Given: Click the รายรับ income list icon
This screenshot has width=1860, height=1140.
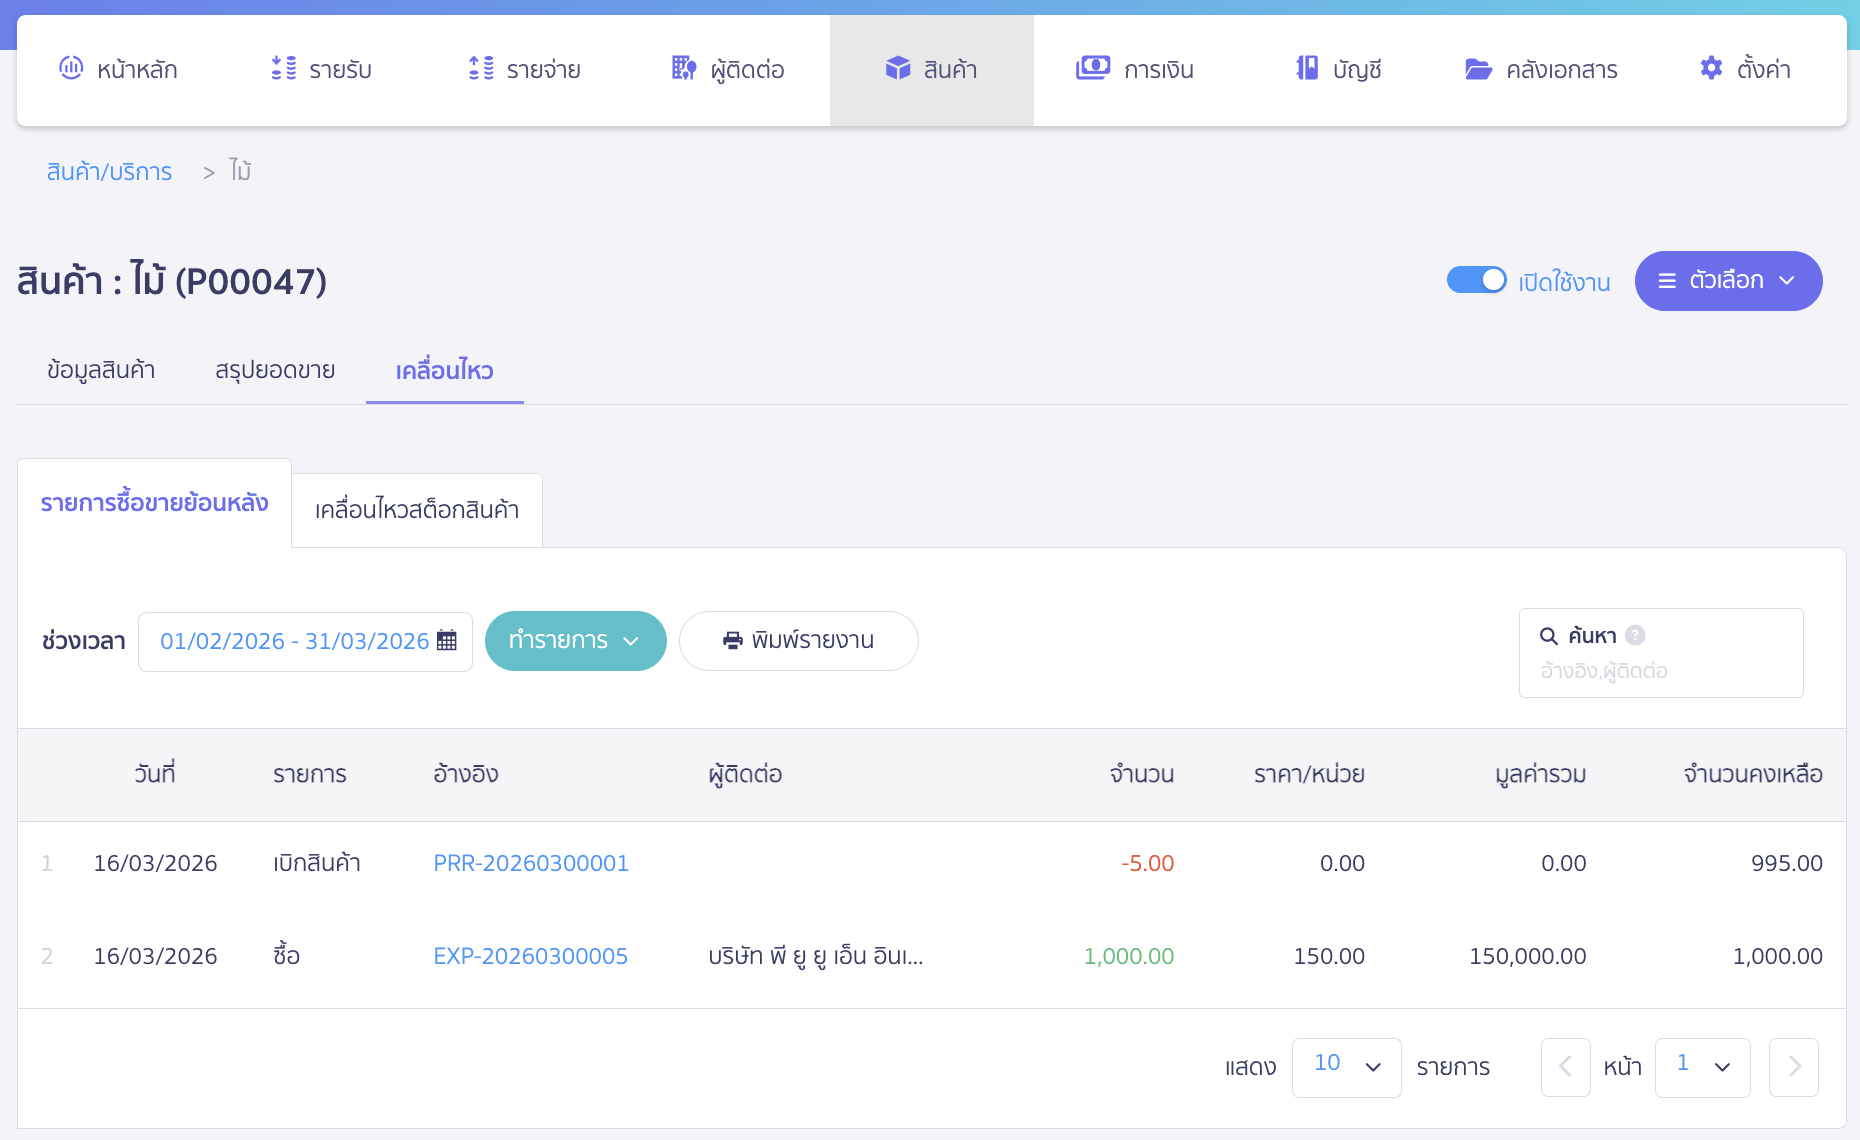Looking at the screenshot, I should pos(284,68).
